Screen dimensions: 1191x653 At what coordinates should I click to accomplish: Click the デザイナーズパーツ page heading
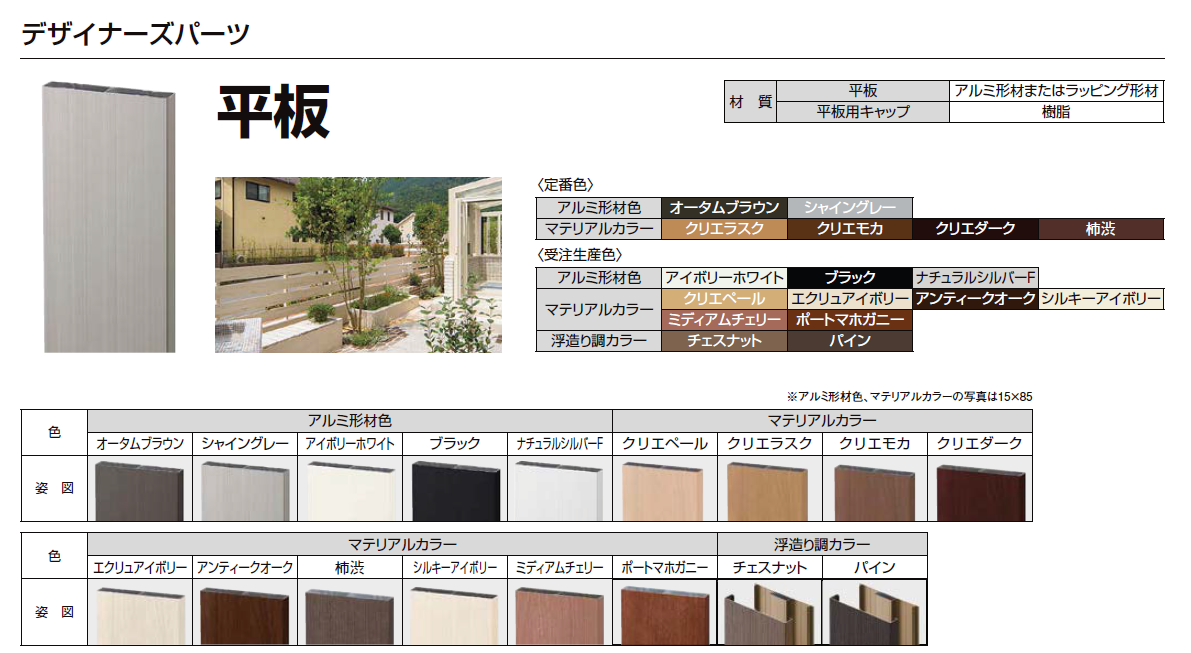[x=135, y=32]
